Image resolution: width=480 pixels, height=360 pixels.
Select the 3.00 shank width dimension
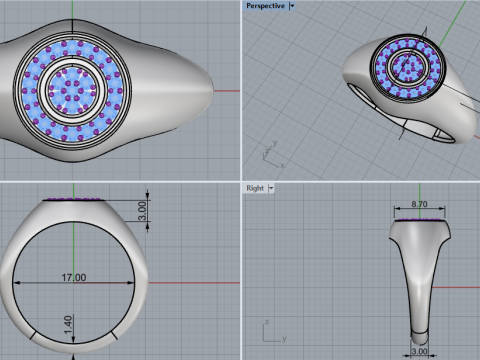[x=419, y=352]
